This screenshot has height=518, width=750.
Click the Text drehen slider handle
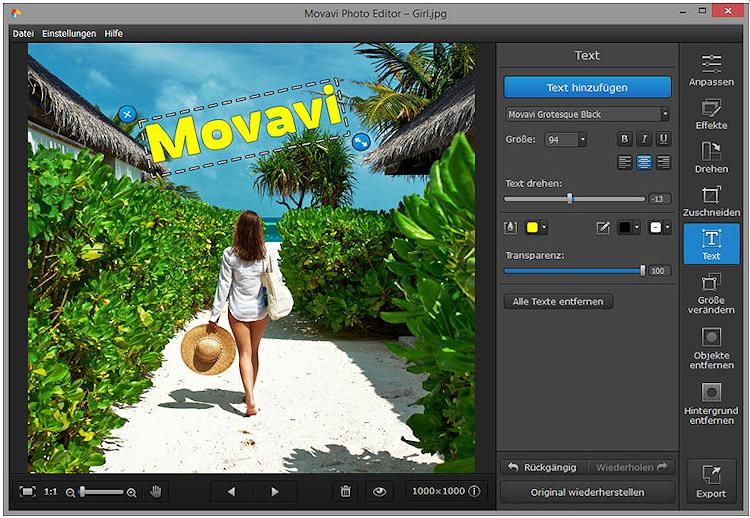coord(570,198)
